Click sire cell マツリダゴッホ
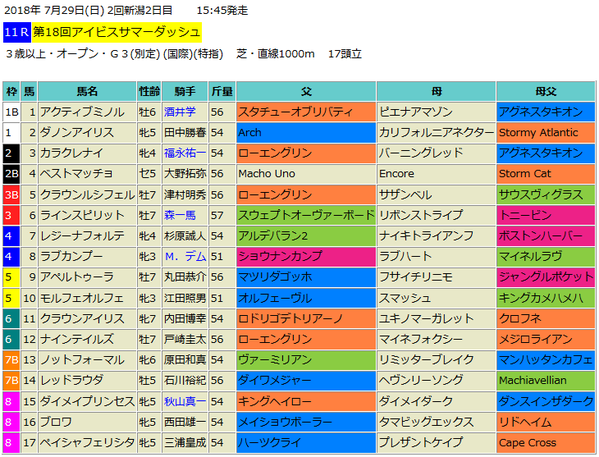 pyautogui.click(x=306, y=277)
